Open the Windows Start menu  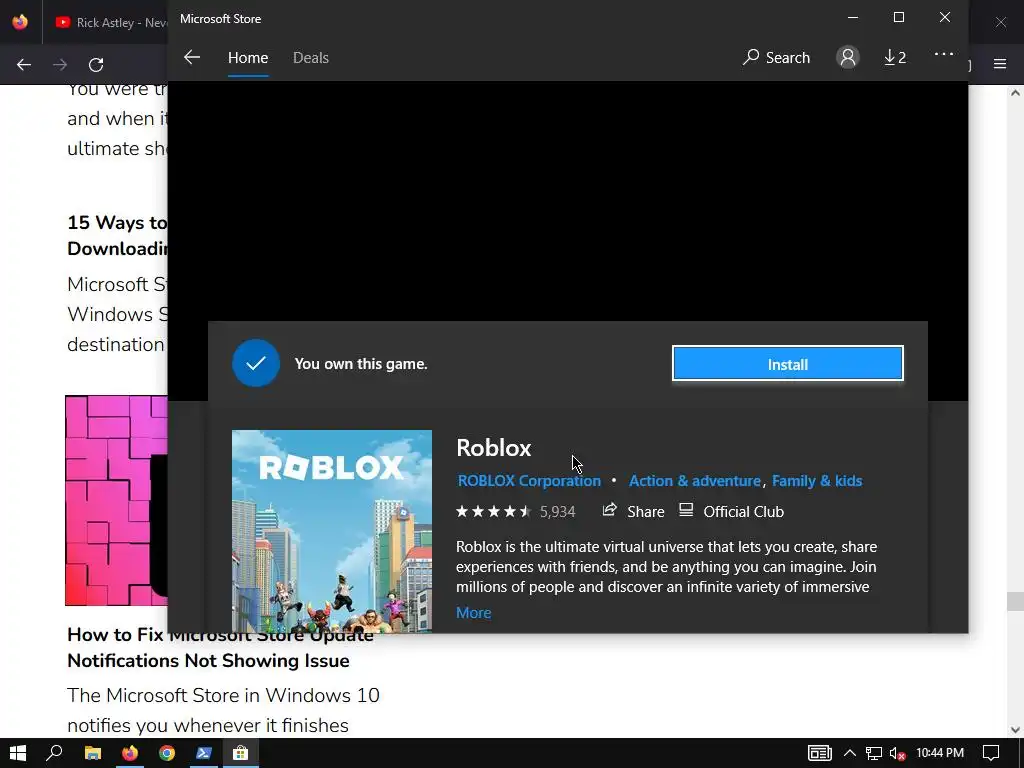point(18,753)
